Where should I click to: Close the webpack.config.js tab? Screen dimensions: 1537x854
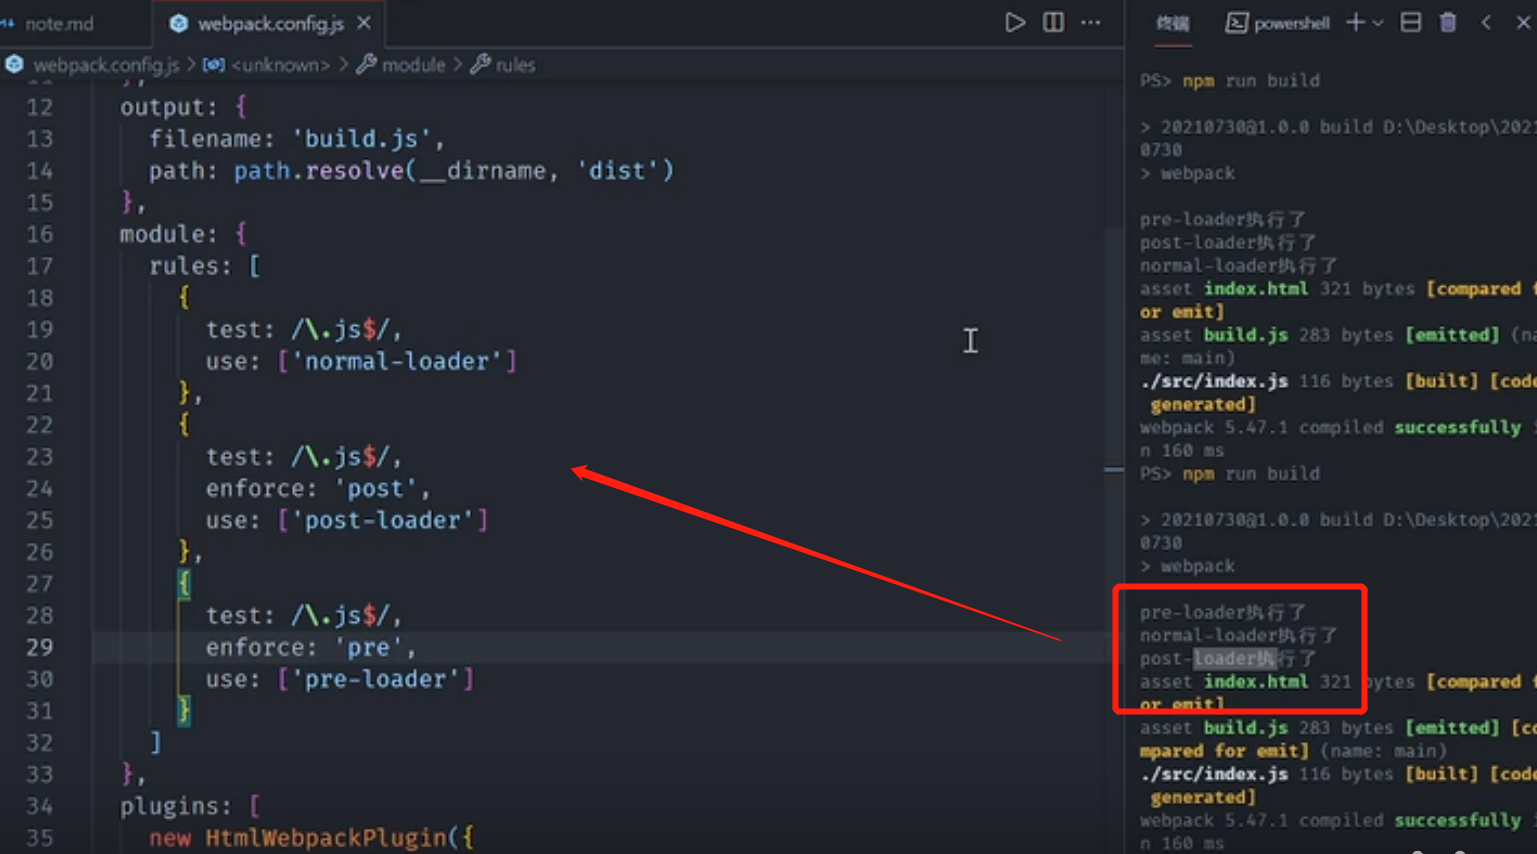pyautogui.click(x=364, y=23)
